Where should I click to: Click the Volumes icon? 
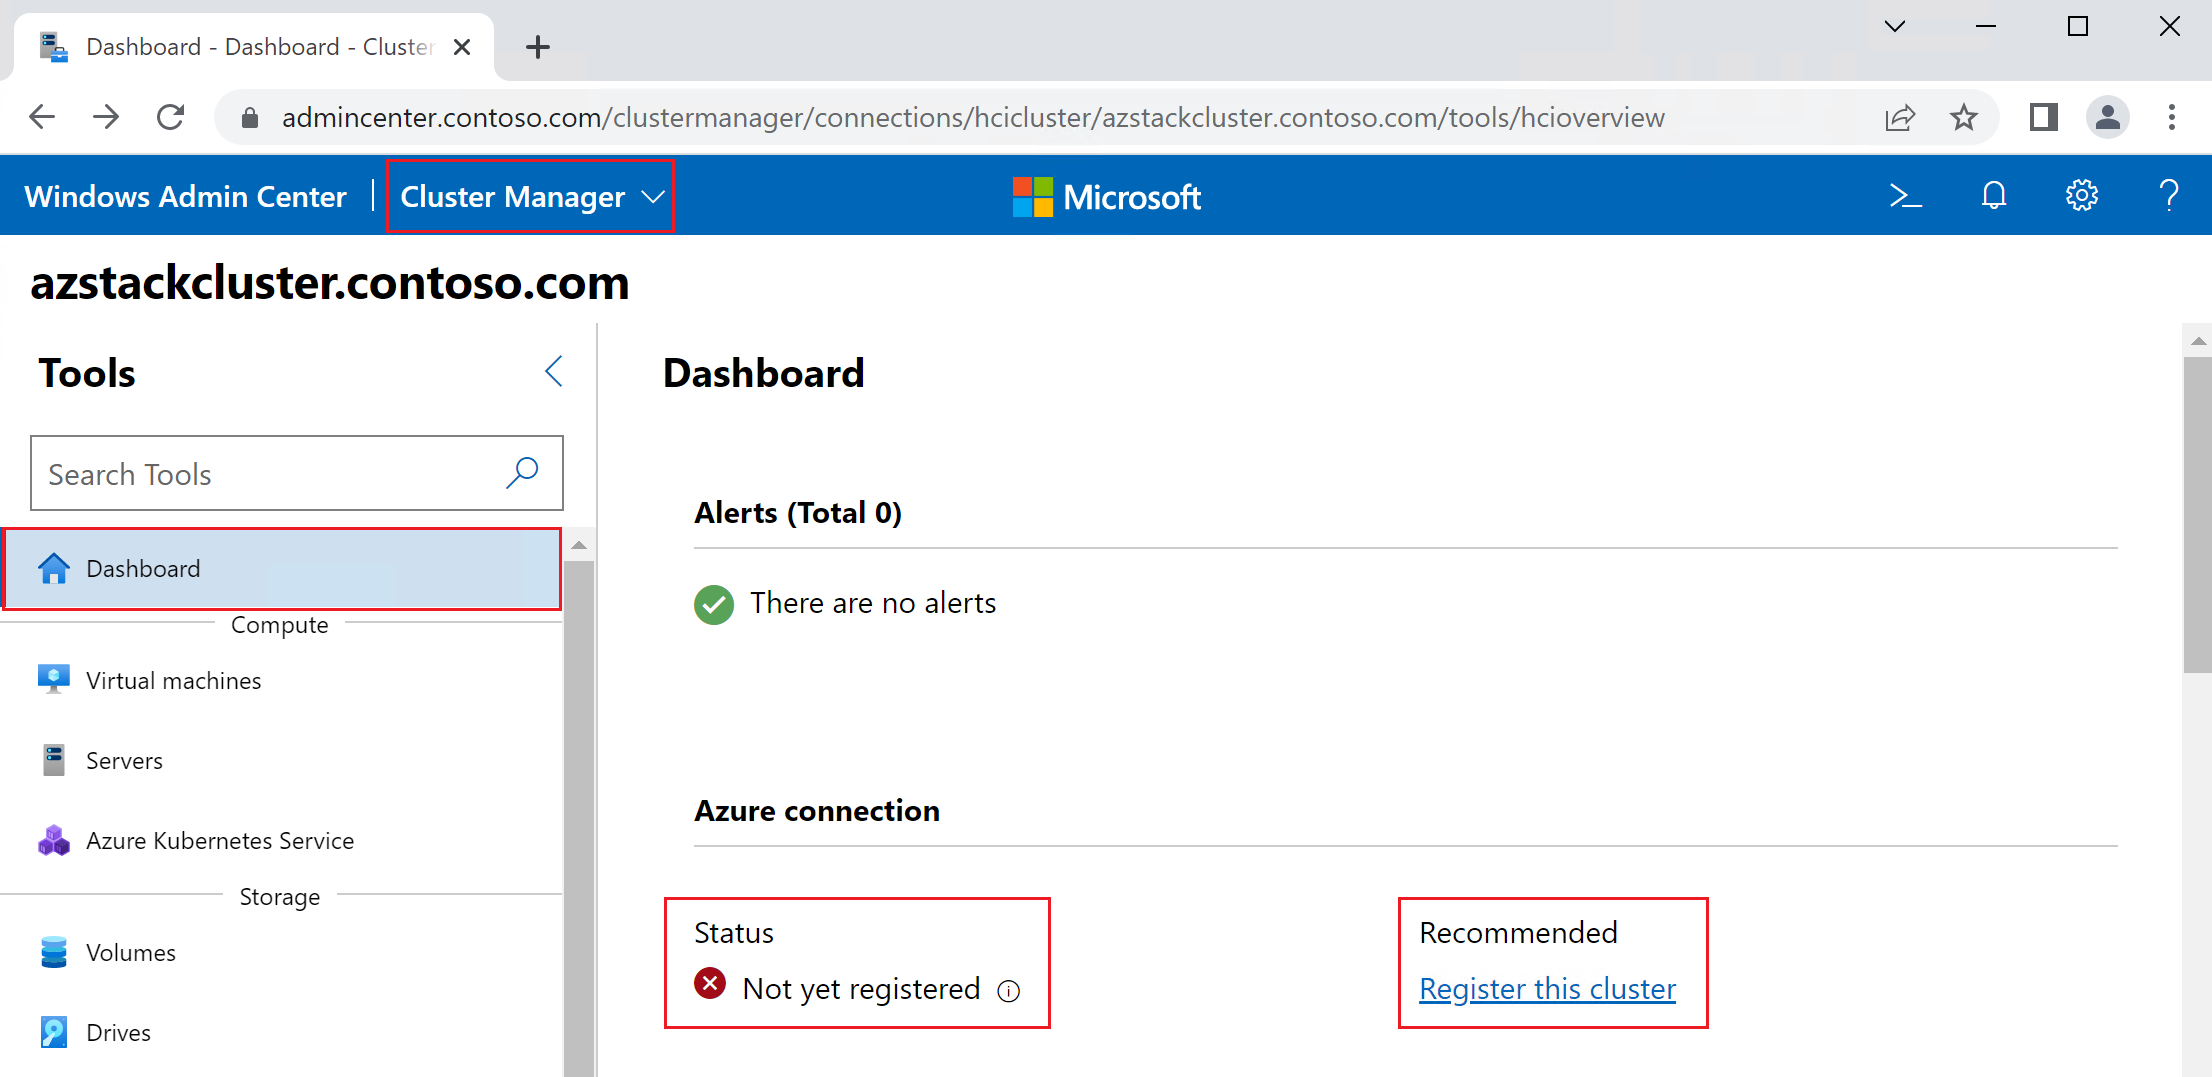tap(54, 952)
